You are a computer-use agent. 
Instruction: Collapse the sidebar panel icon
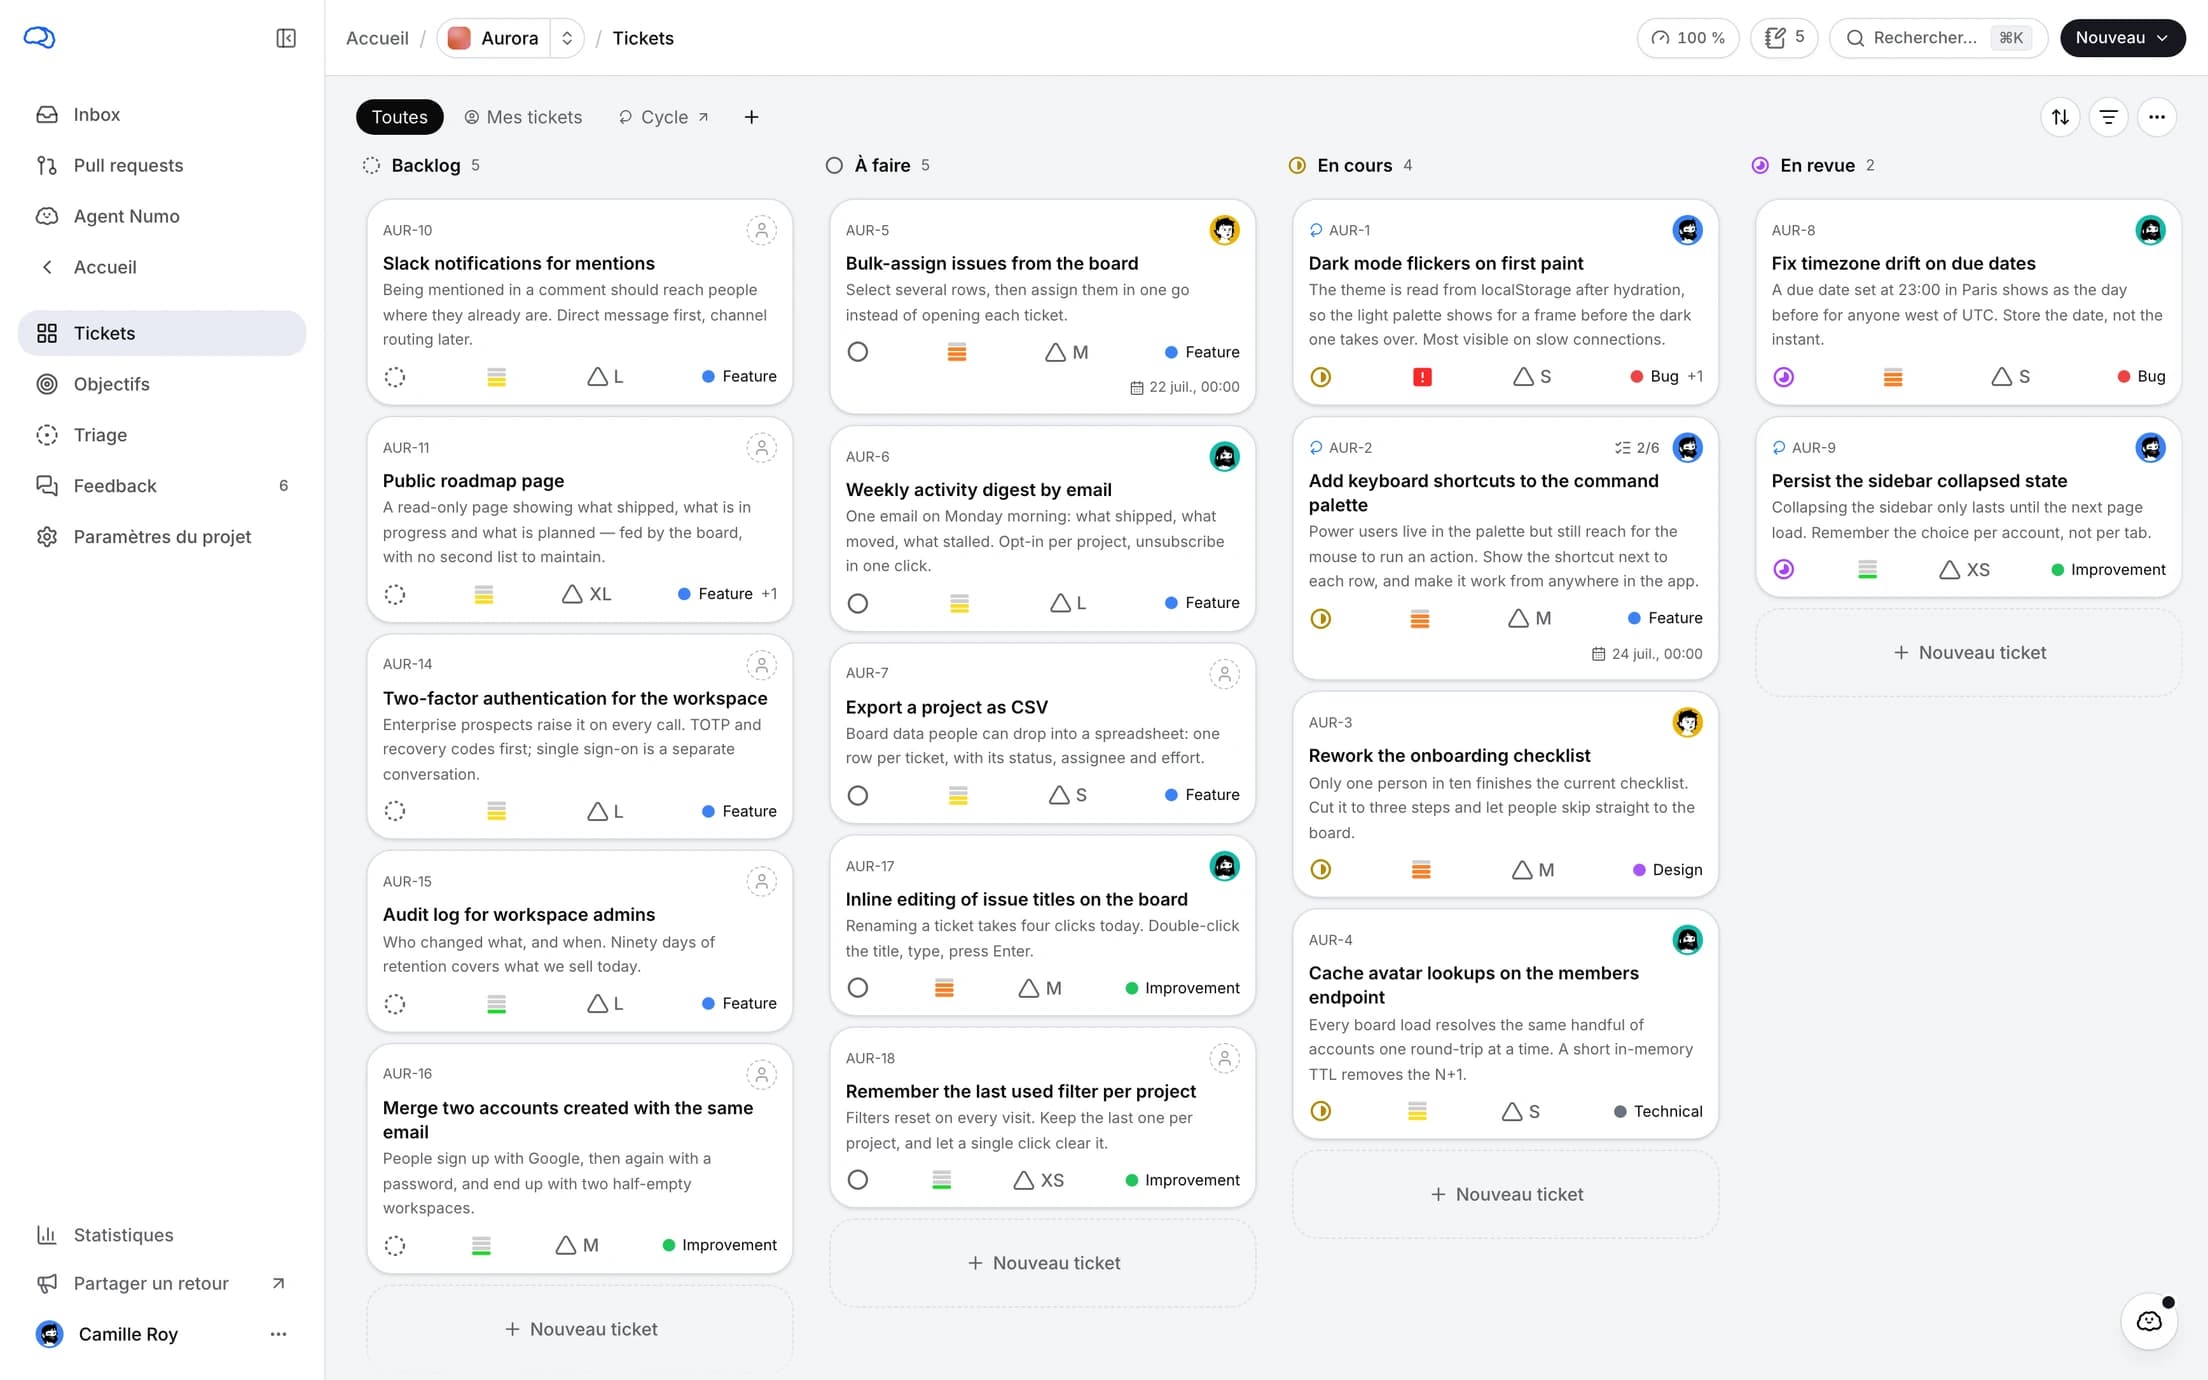pos(286,38)
